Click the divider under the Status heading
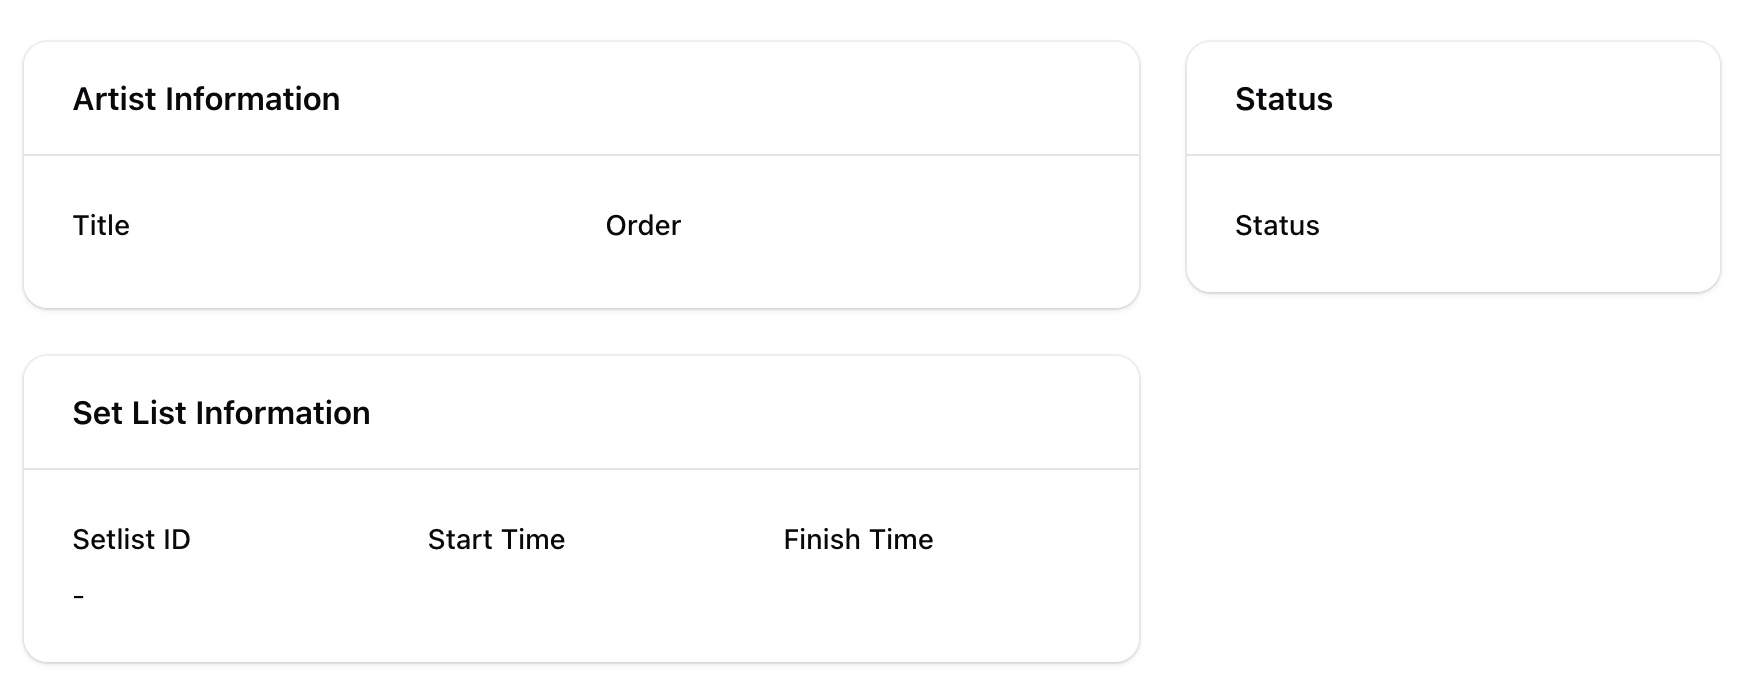The height and width of the screenshot is (684, 1744). (x=1452, y=155)
